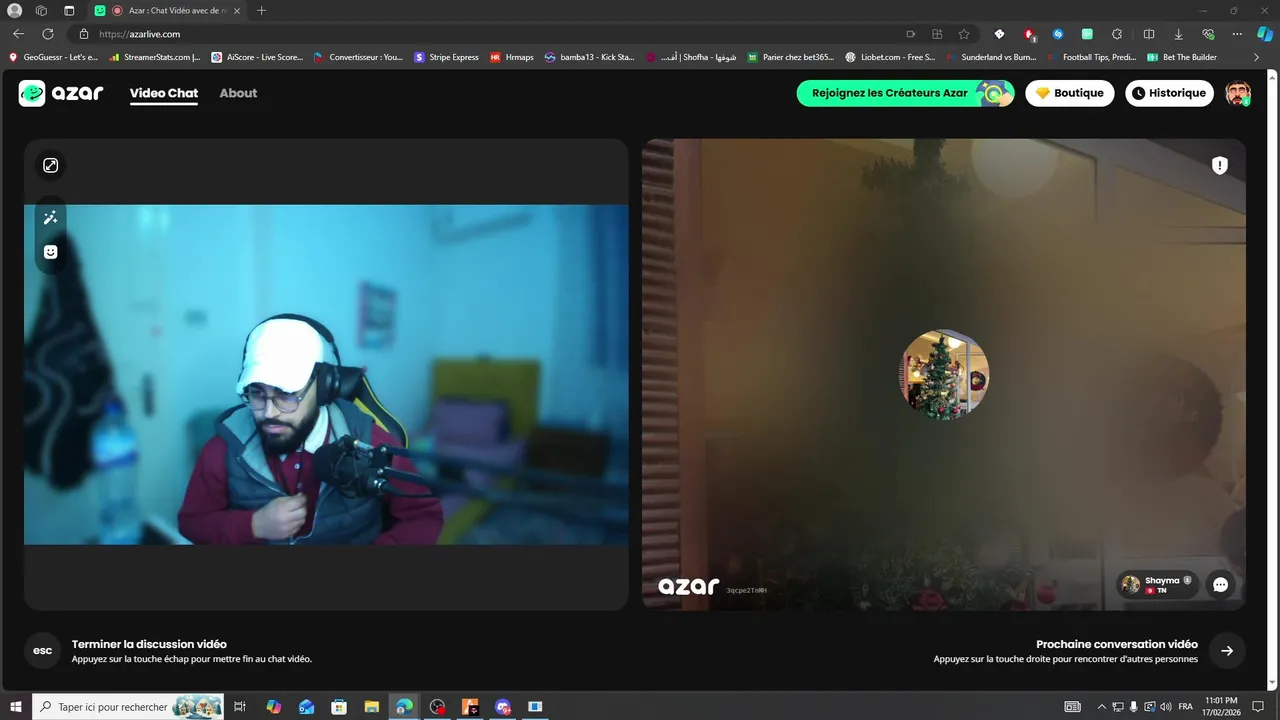Screen dimensions: 1280x720
Task: Open Edge Copilot sidebar icon
Action: (x=1265, y=34)
